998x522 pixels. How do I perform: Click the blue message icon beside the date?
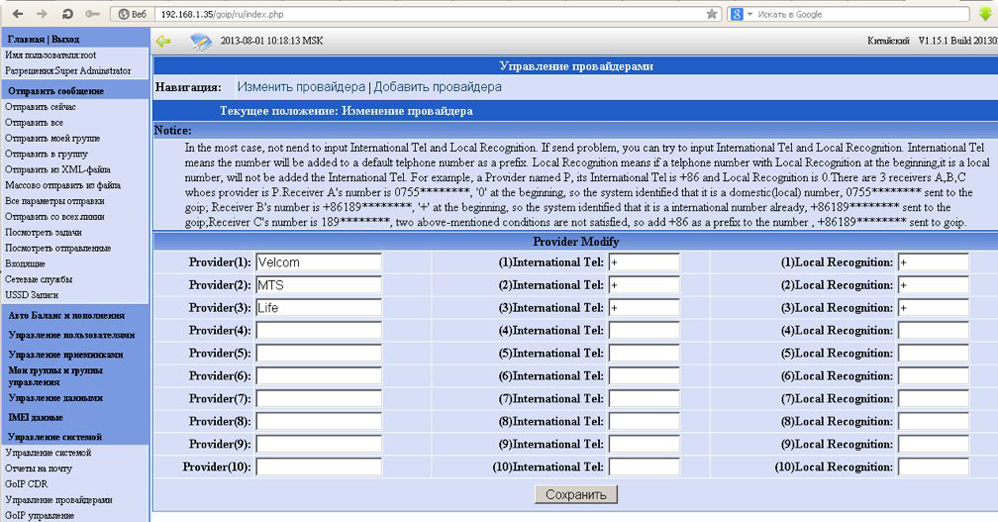click(201, 41)
